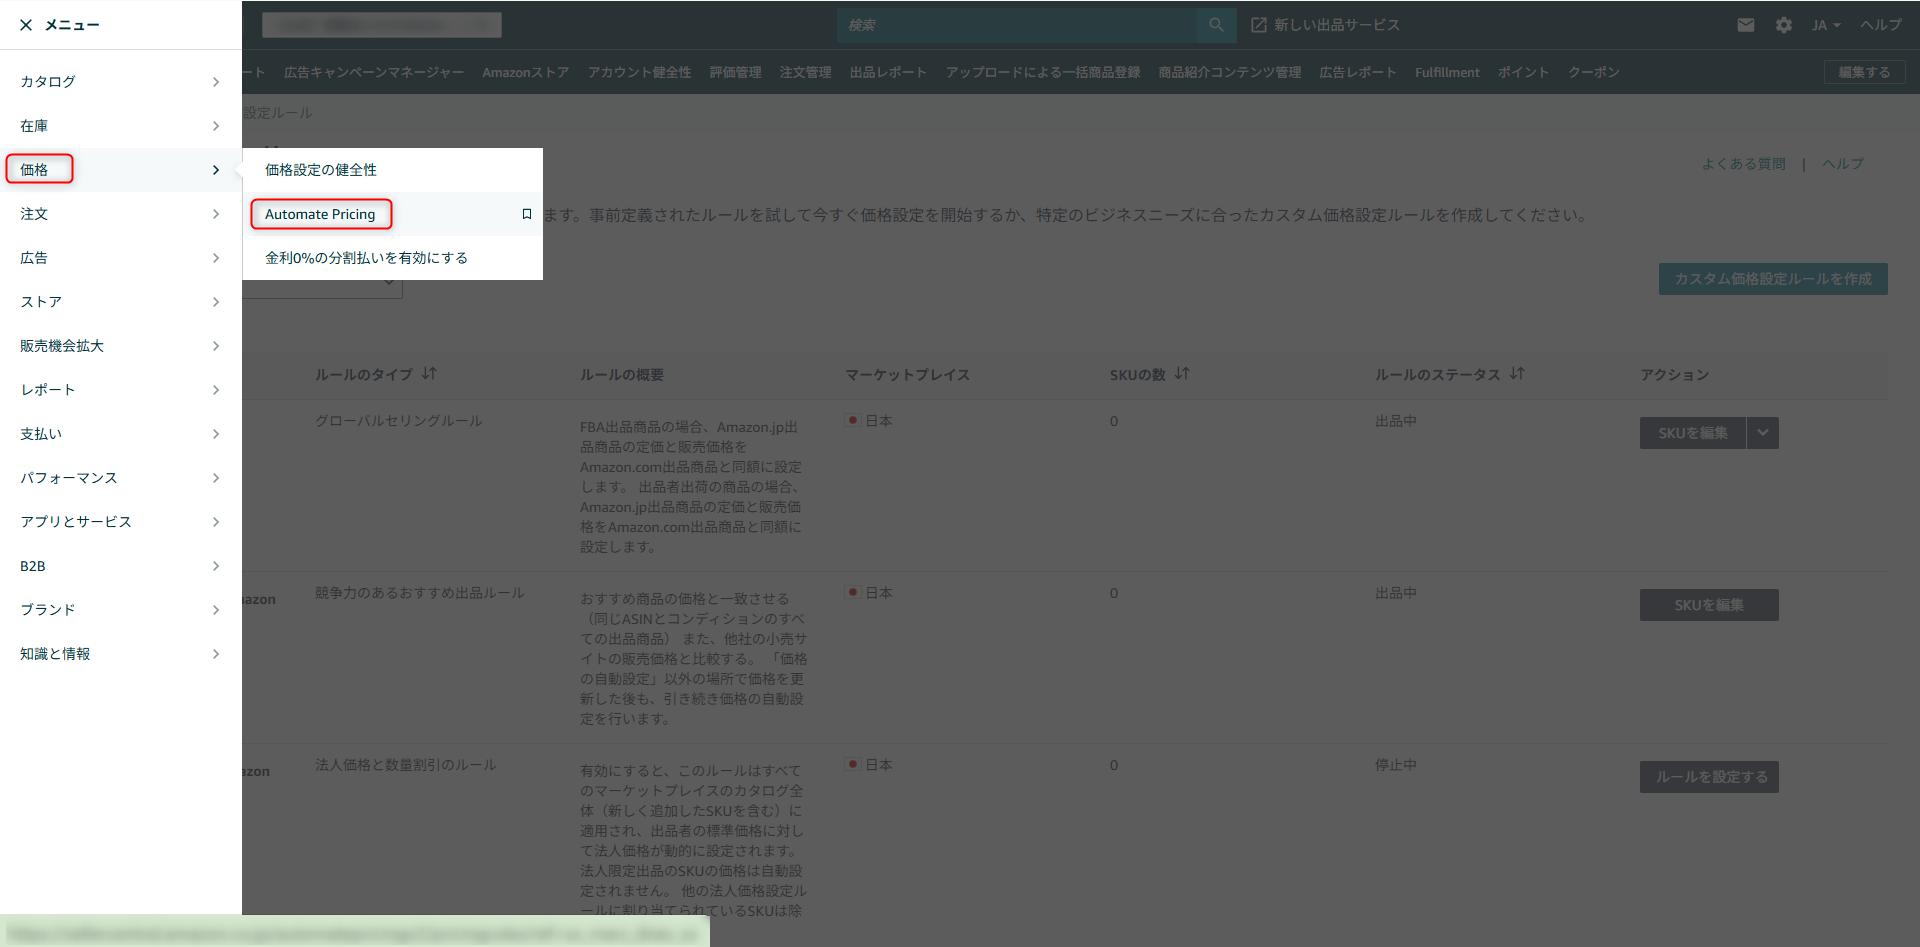Screen dimensions: 1920x947
Task: Click the ルールを設定する button
Action: (x=1709, y=777)
